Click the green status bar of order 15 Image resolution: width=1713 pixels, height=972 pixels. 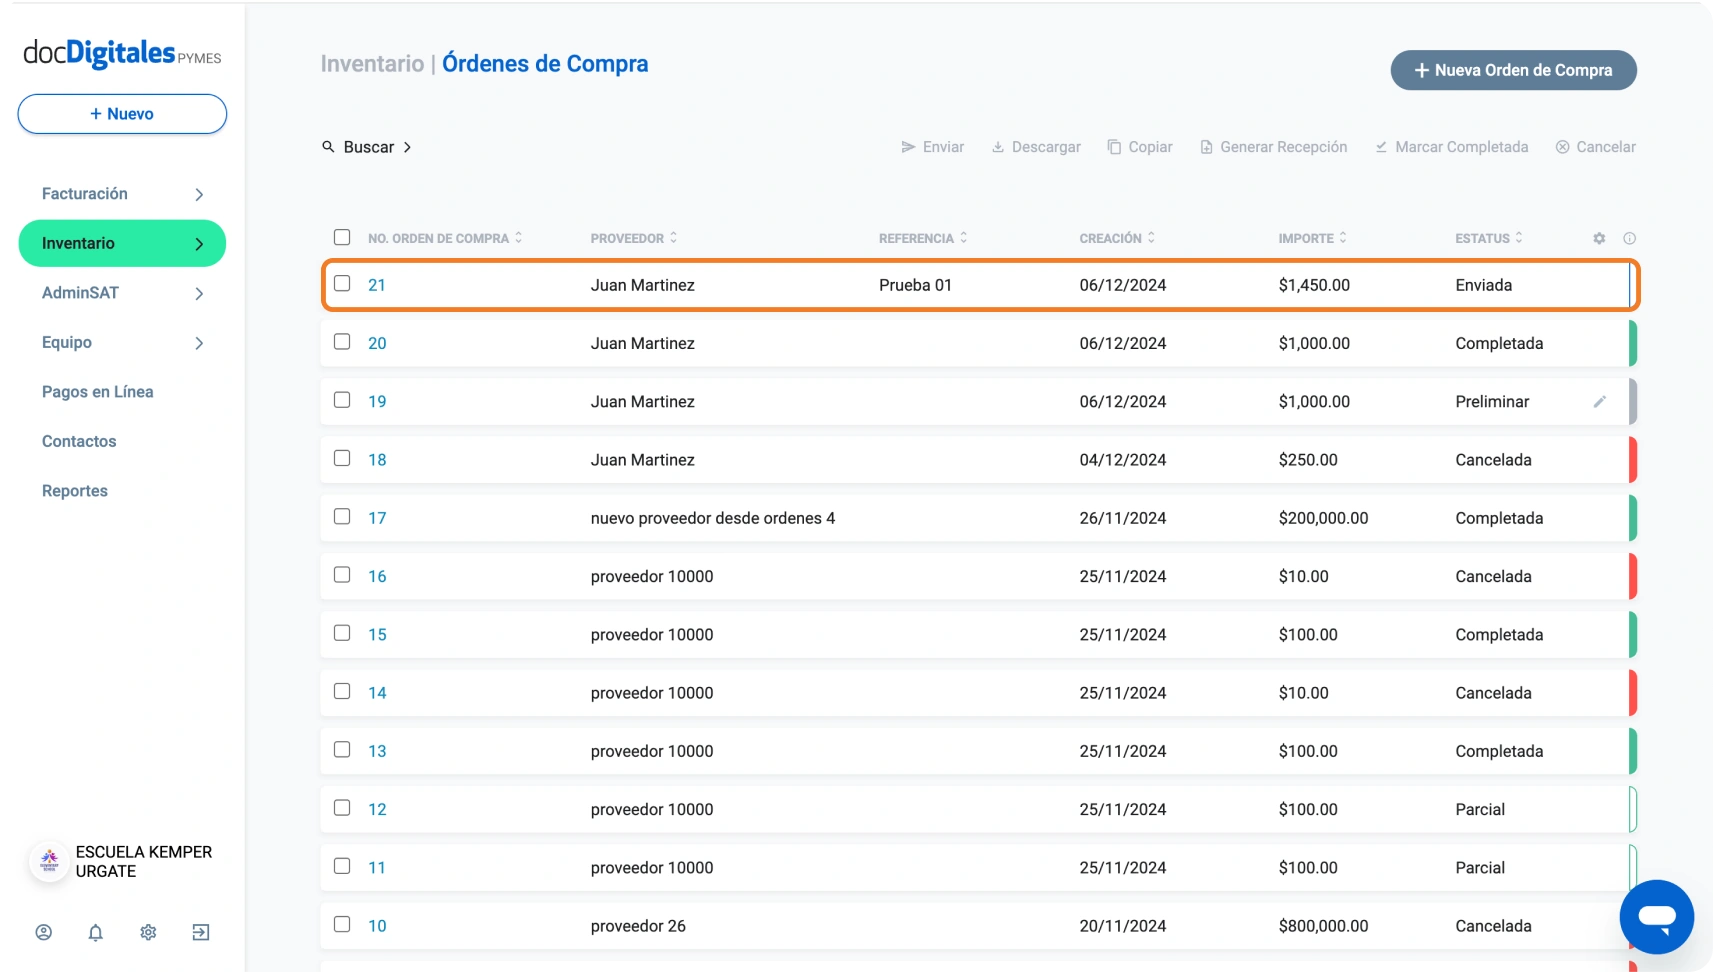(x=1632, y=635)
